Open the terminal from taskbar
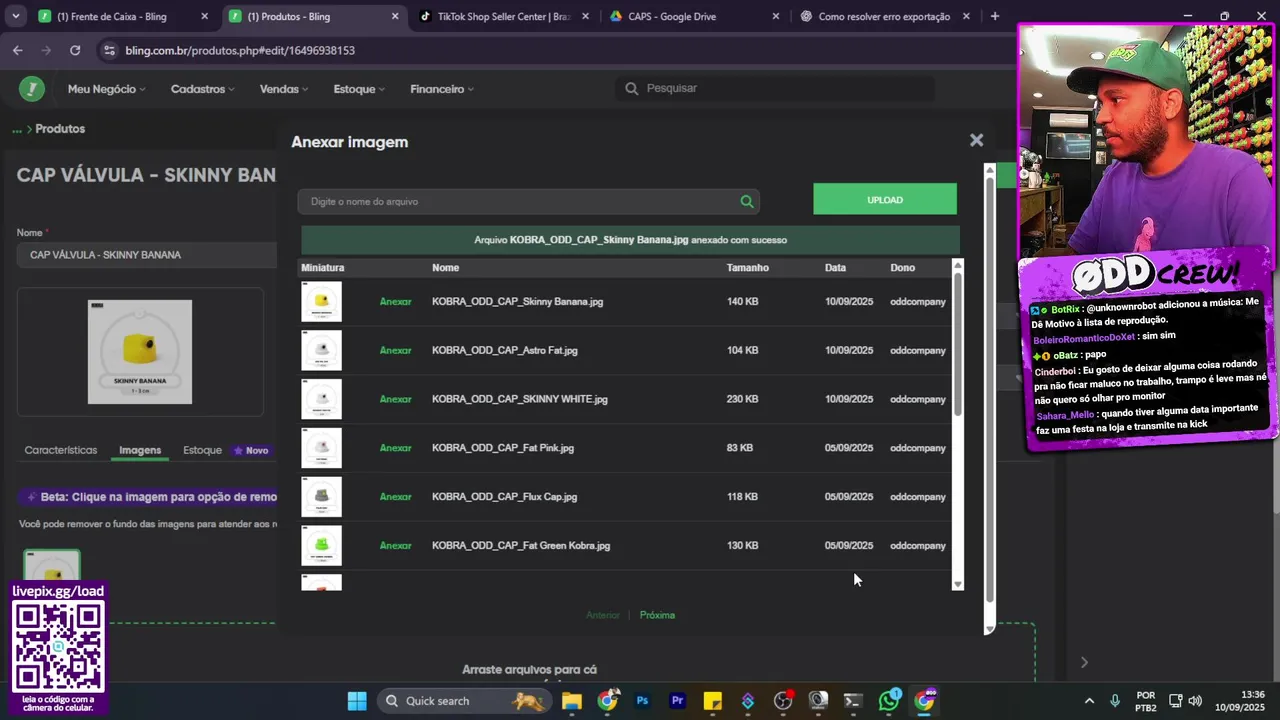1280x720 pixels. coord(853,701)
